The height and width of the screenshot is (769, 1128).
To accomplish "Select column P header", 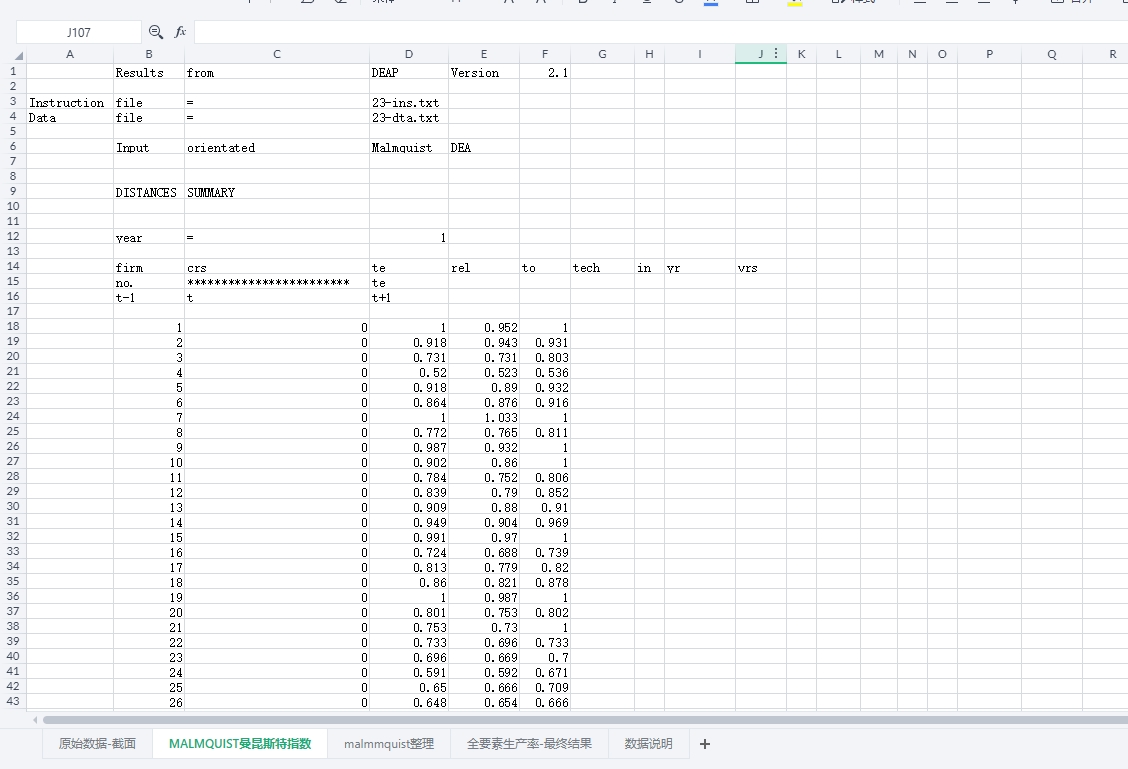I will [x=989, y=55].
